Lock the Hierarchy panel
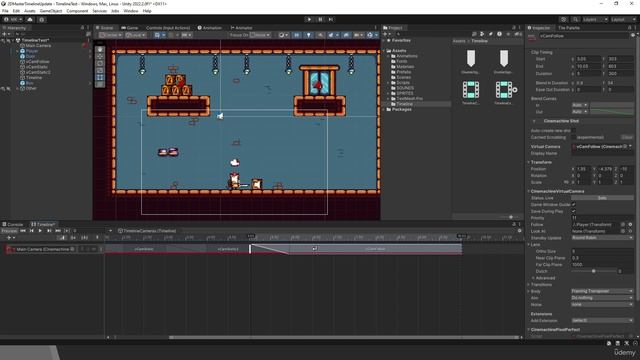640x360 pixels. 82,28
